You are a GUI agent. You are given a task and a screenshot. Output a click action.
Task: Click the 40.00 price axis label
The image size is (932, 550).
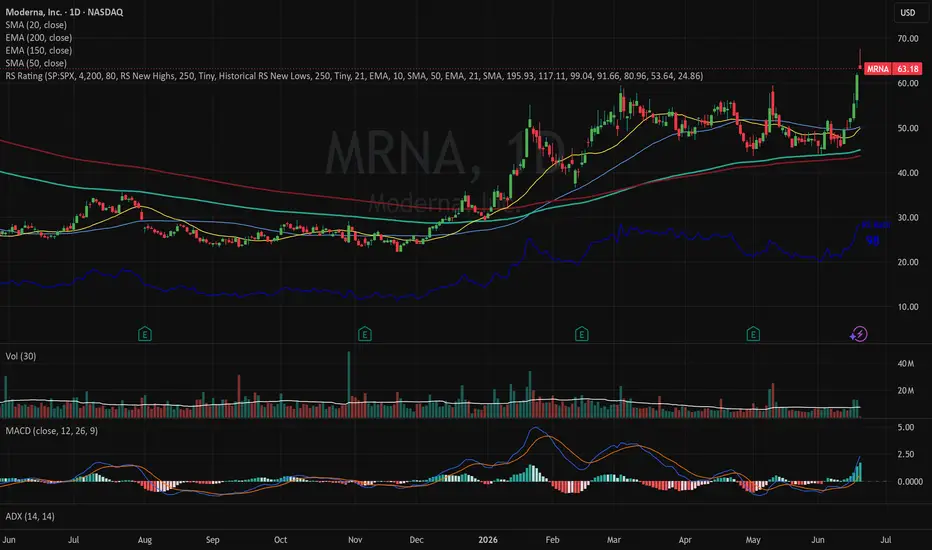pyautogui.click(x=908, y=173)
